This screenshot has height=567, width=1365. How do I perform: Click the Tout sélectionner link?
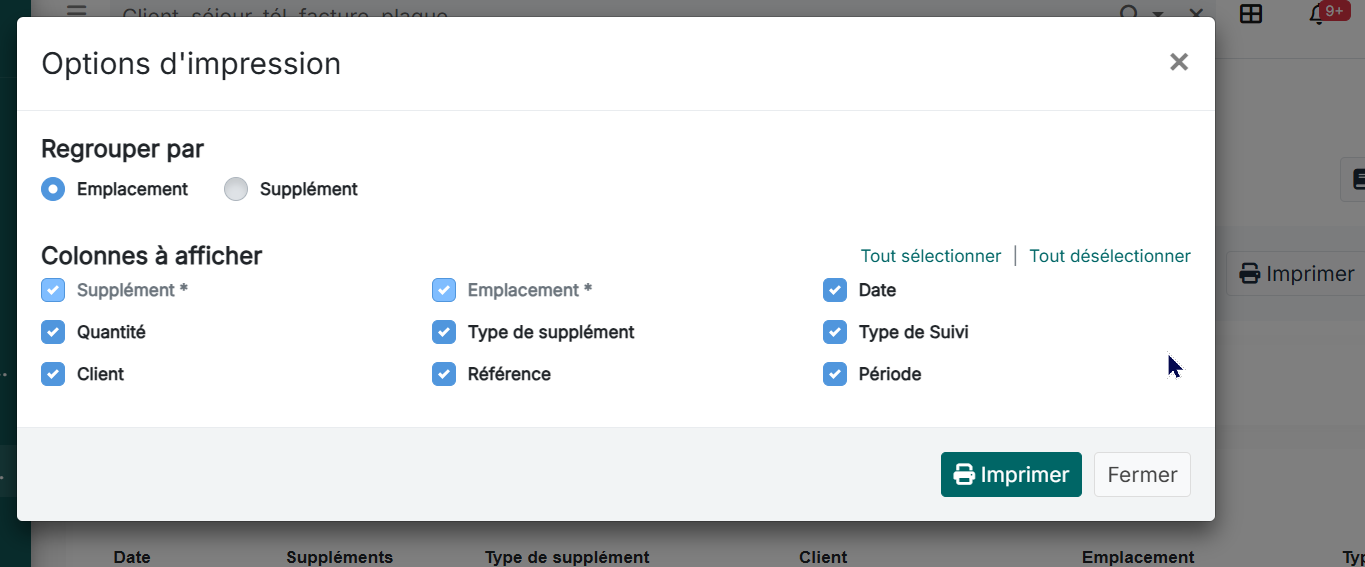point(930,256)
